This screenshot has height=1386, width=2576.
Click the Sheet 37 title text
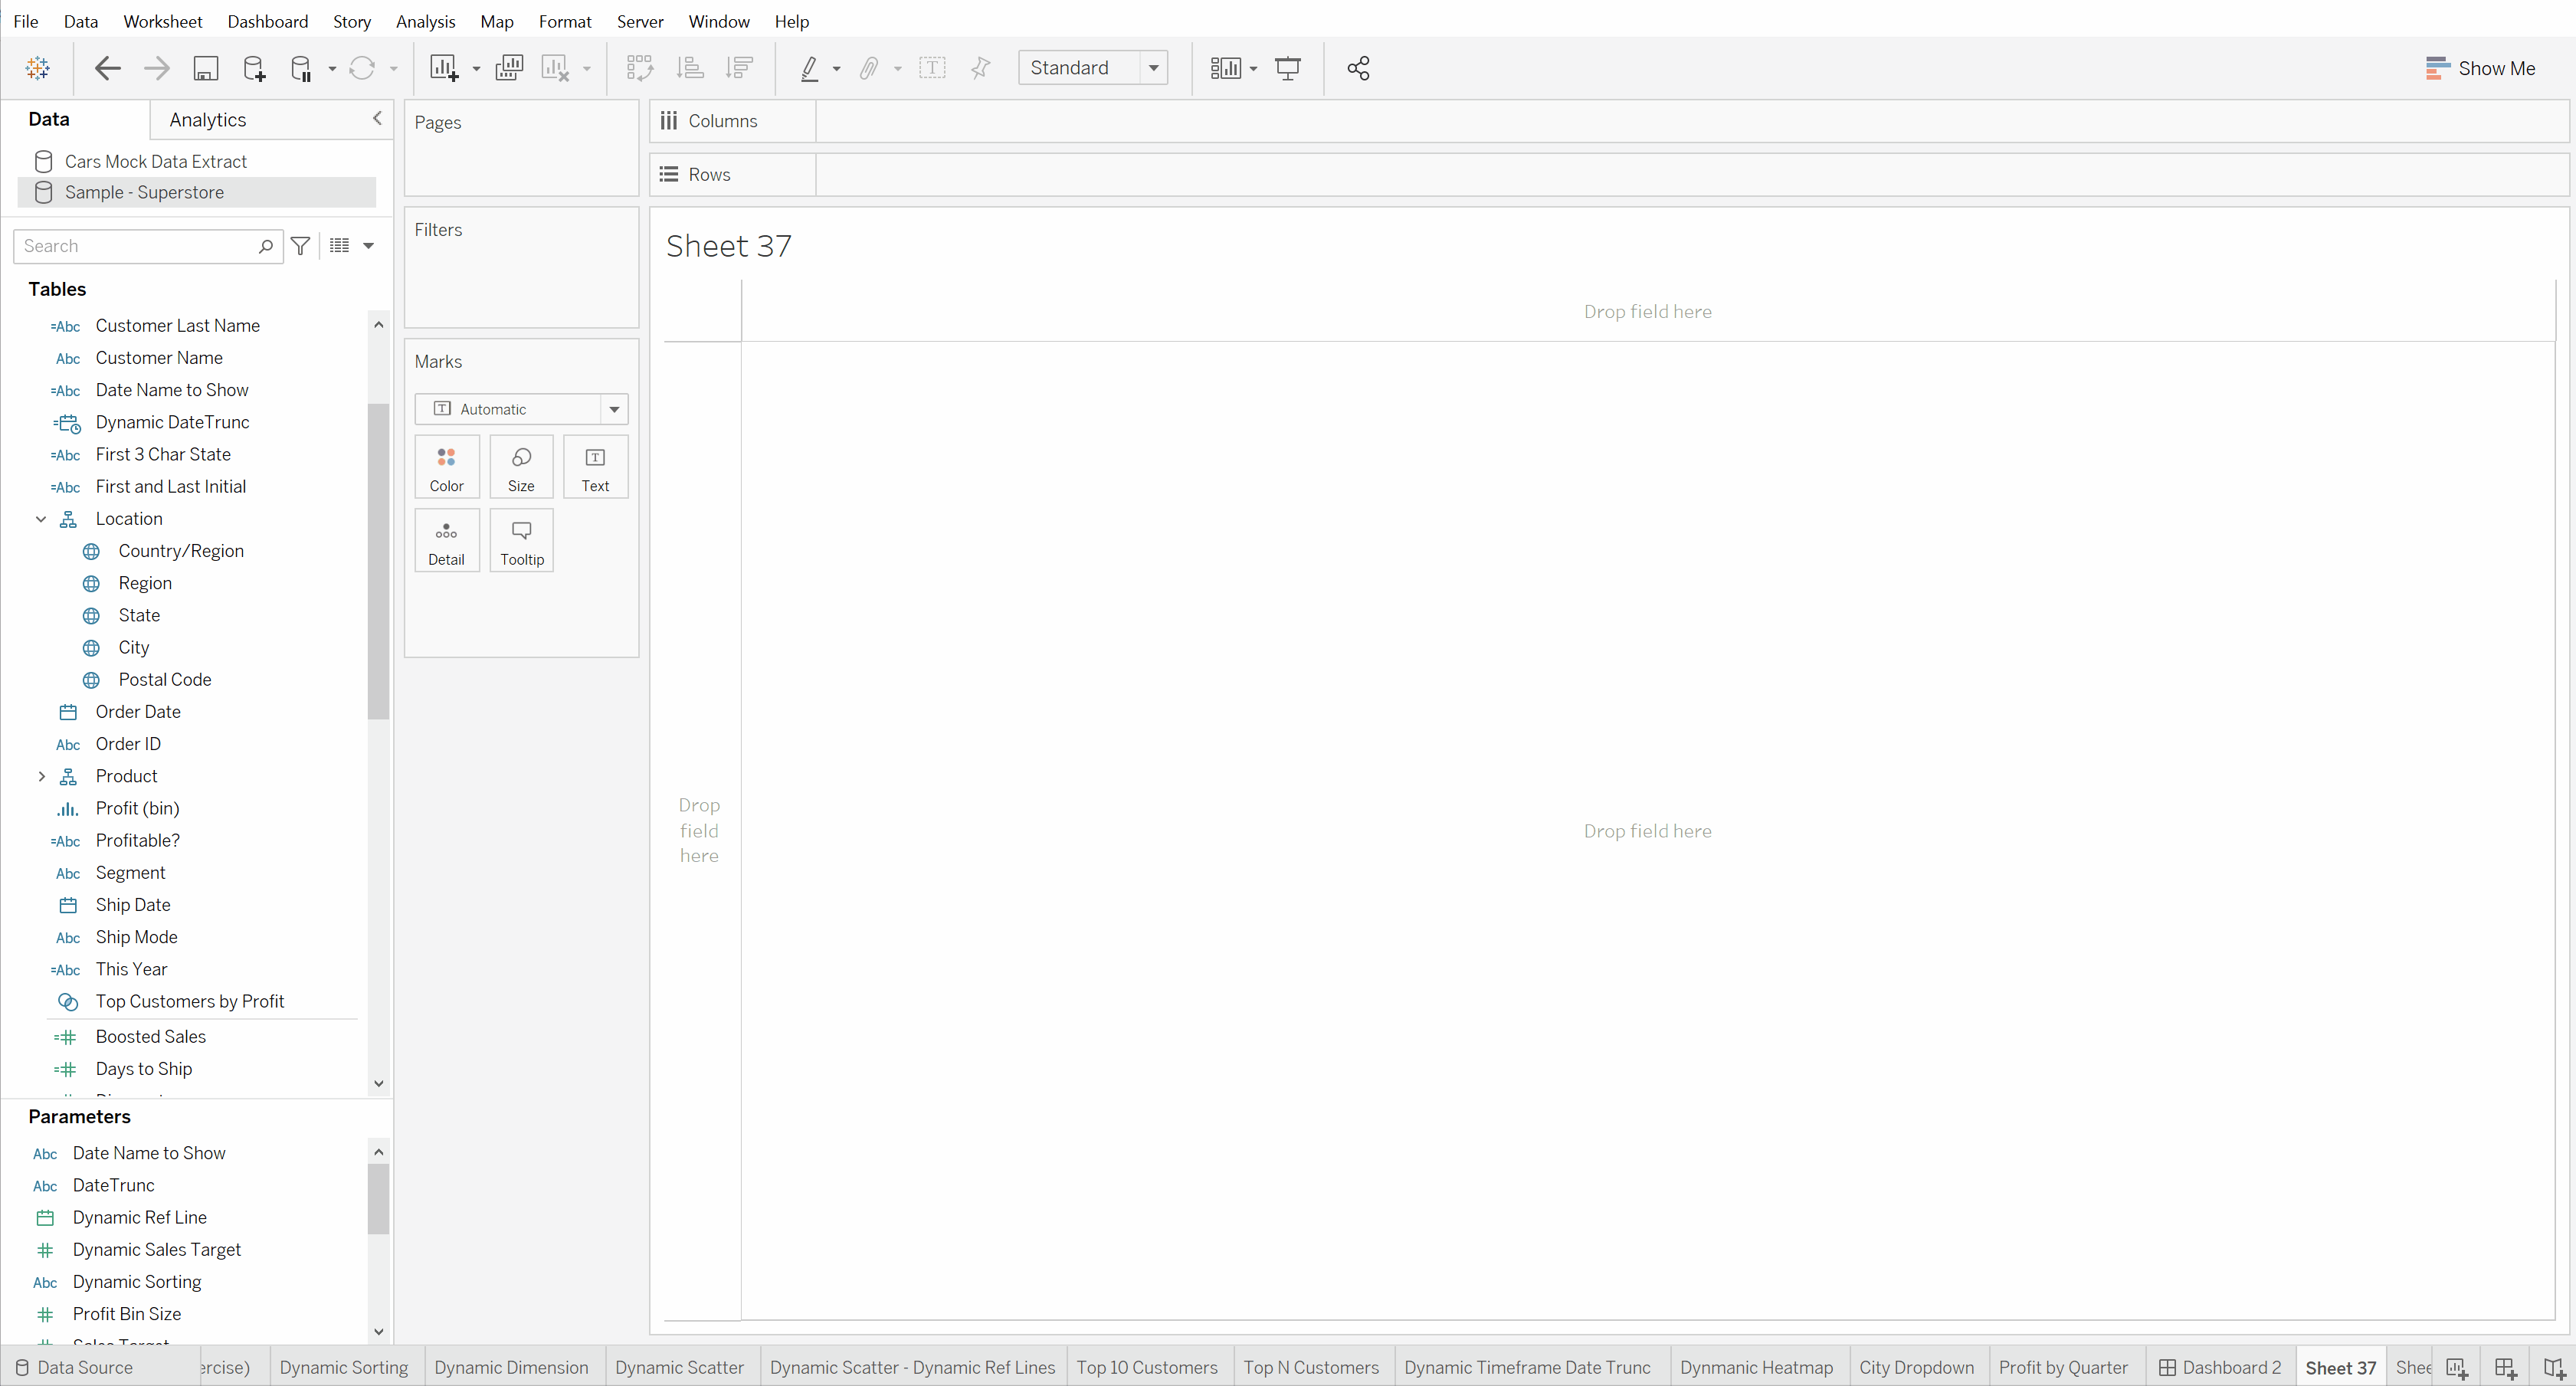pyautogui.click(x=728, y=245)
